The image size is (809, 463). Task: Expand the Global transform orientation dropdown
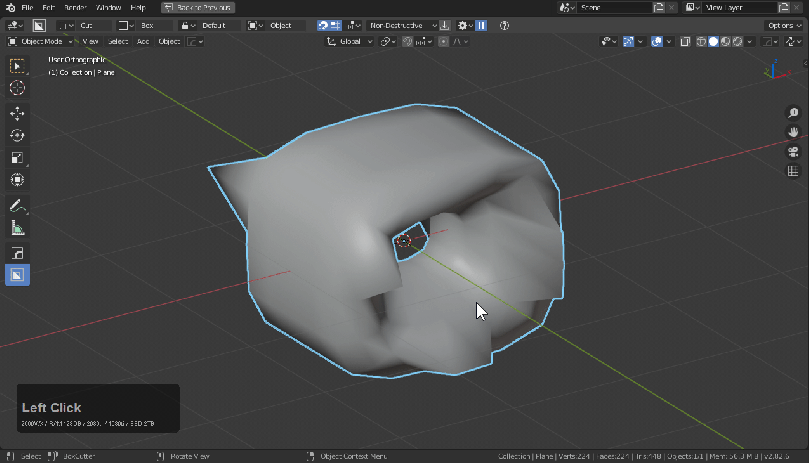coord(350,42)
